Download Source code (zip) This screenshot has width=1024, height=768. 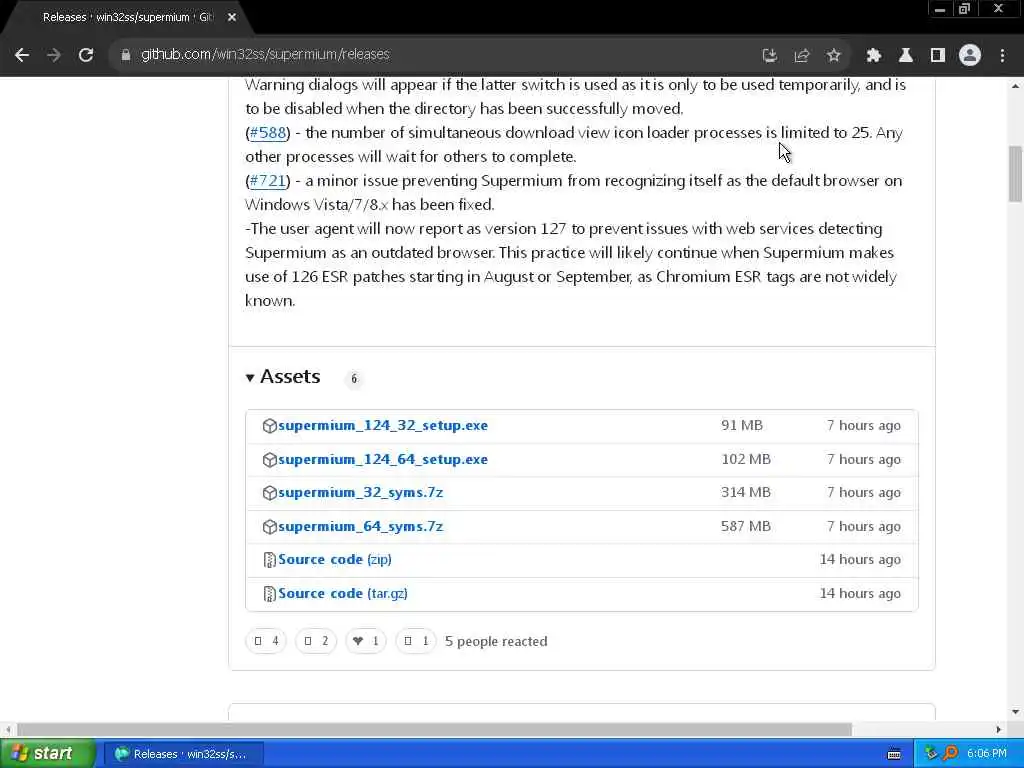pos(335,560)
